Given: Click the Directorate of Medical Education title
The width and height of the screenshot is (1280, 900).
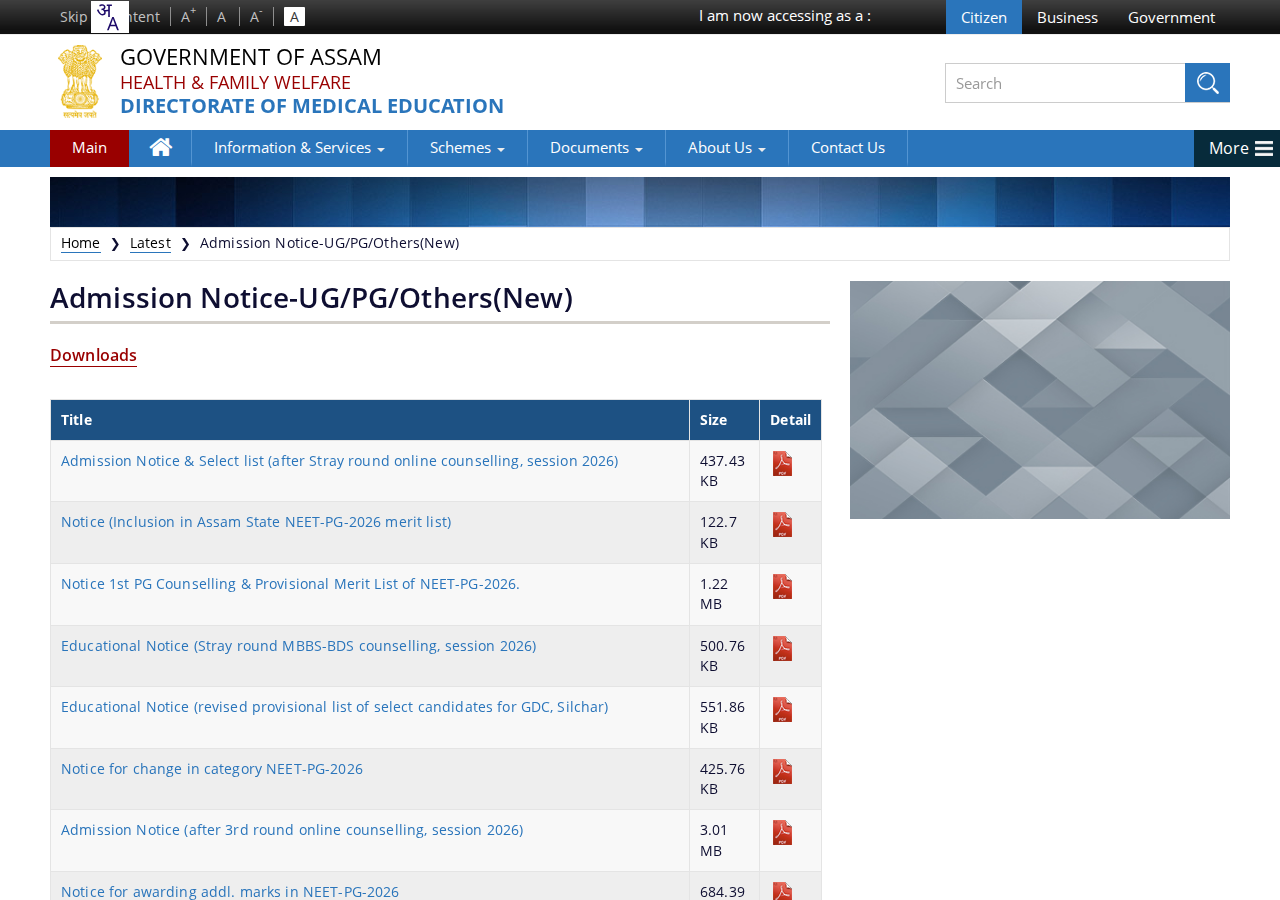Looking at the screenshot, I should pyautogui.click(x=312, y=106).
